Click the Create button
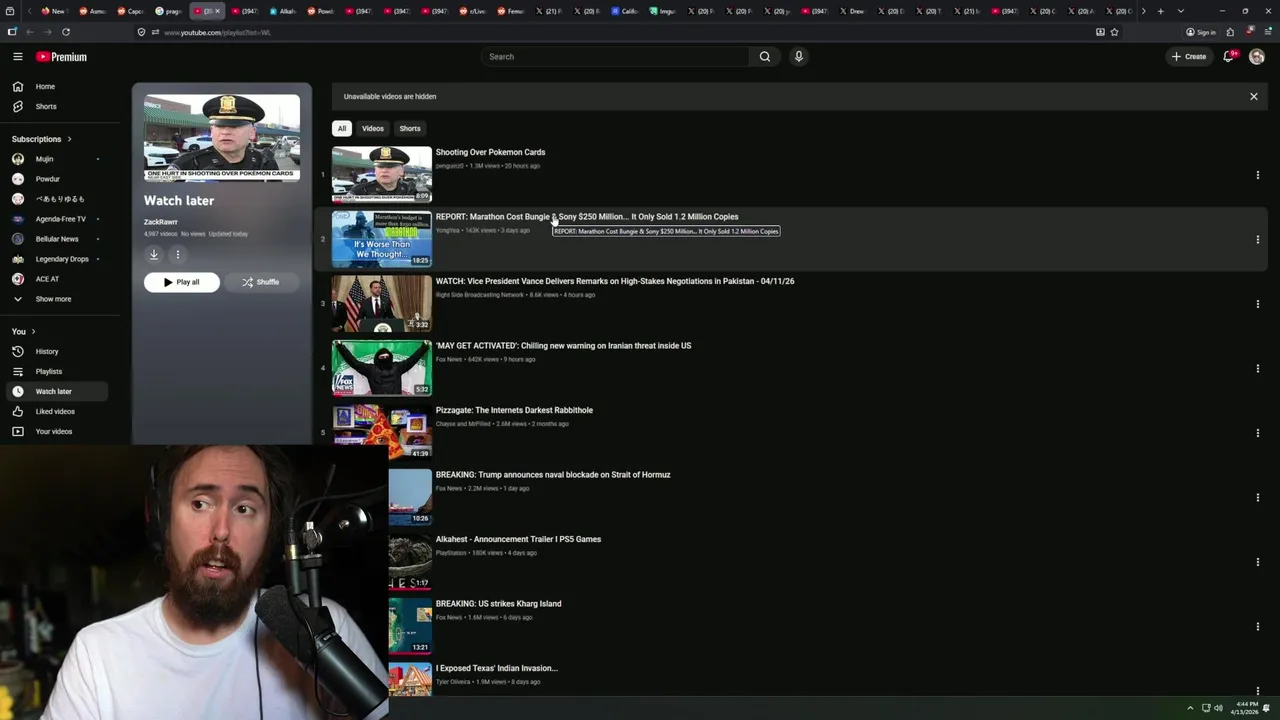The height and width of the screenshot is (720, 1280). pos(1189,57)
